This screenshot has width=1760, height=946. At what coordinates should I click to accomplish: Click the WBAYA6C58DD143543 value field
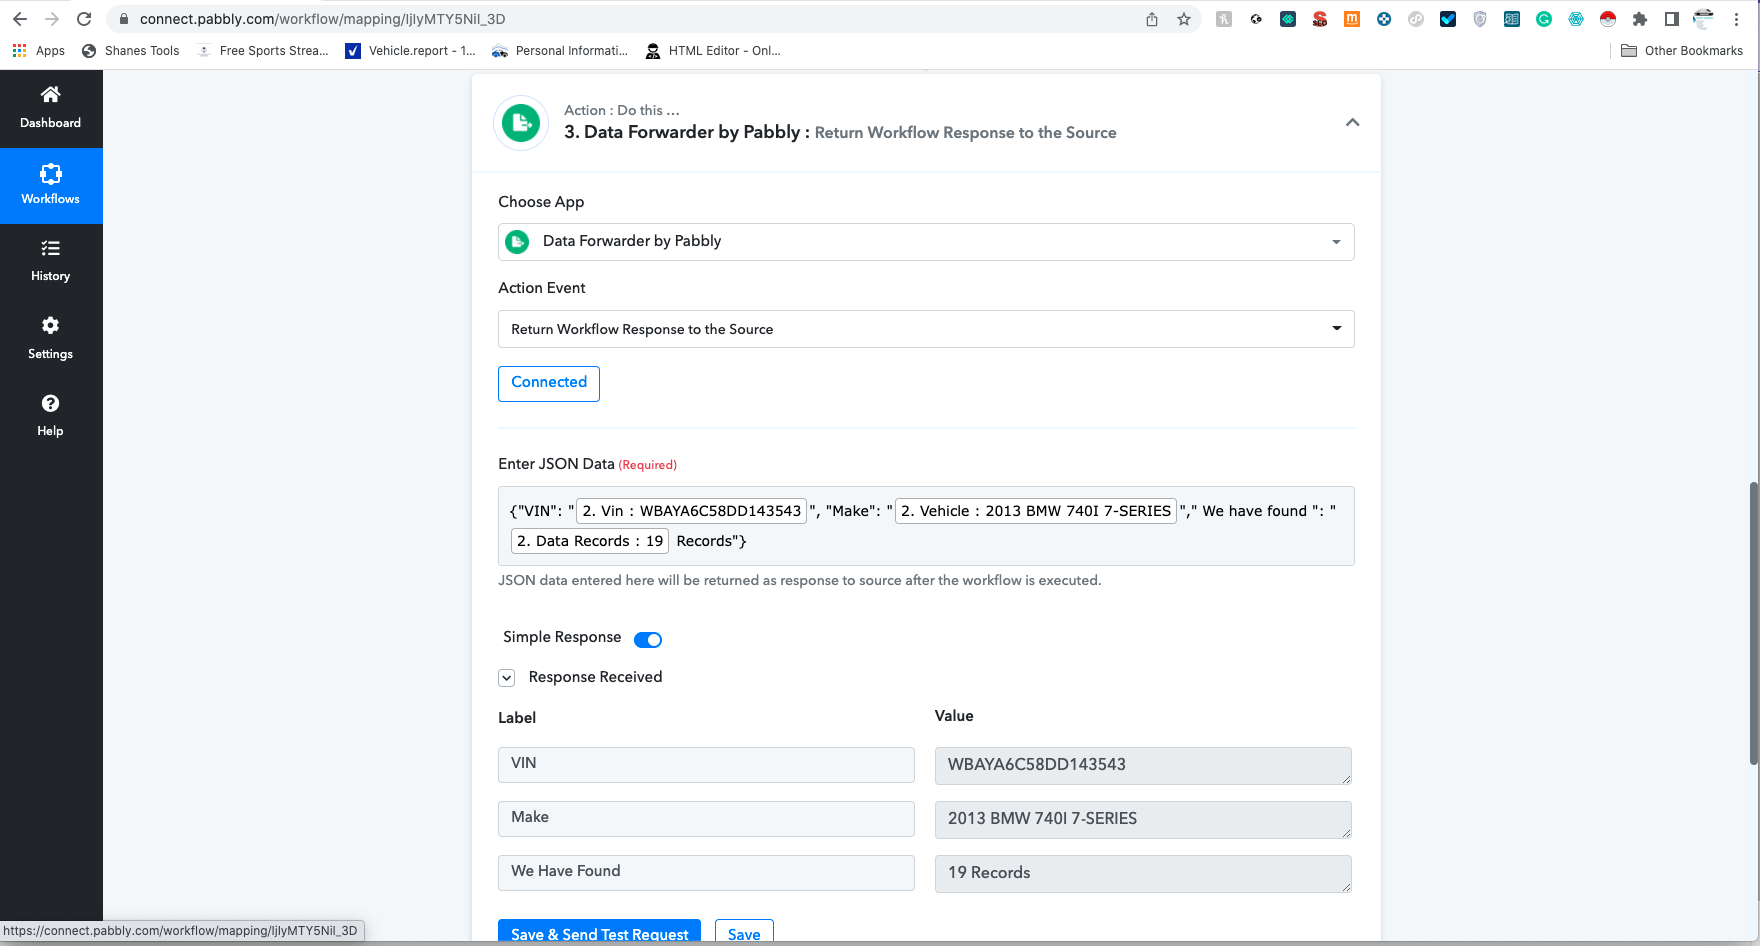pyautogui.click(x=1143, y=766)
